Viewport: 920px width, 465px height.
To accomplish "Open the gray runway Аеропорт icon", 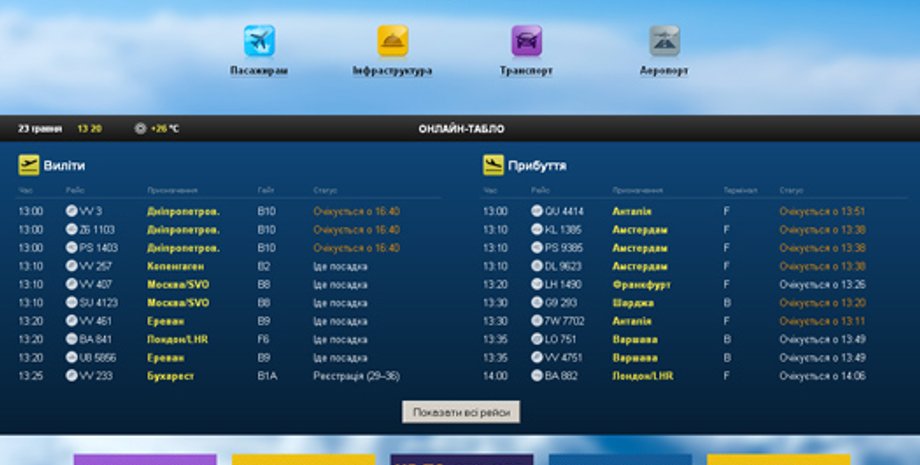I will click(664, 41).
